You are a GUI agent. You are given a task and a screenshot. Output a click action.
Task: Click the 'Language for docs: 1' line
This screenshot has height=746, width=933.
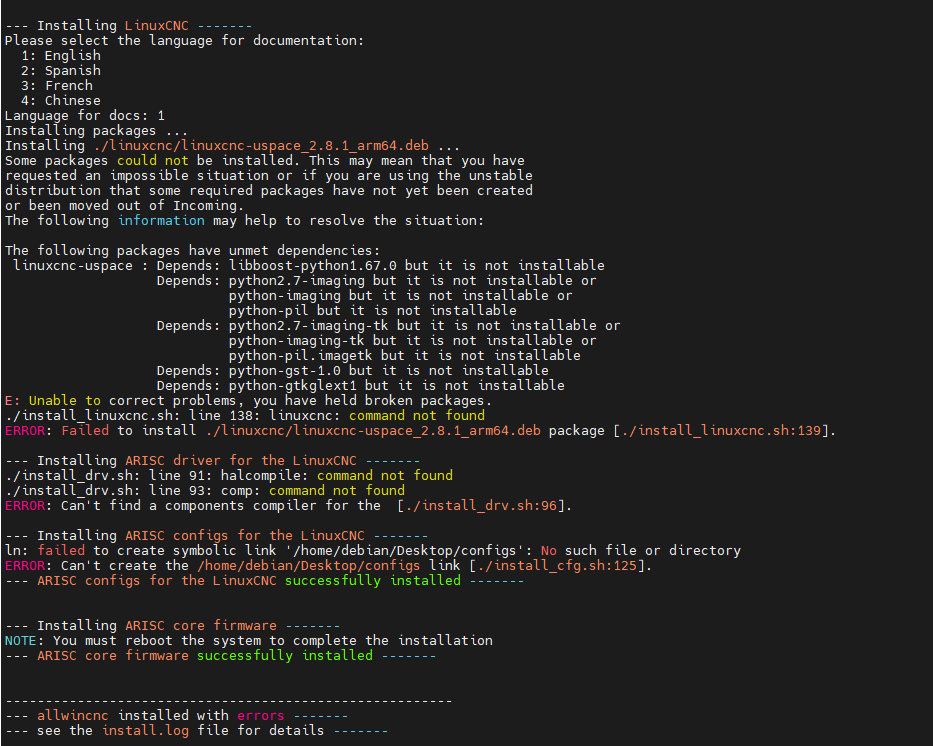click(x=85, y=115)
